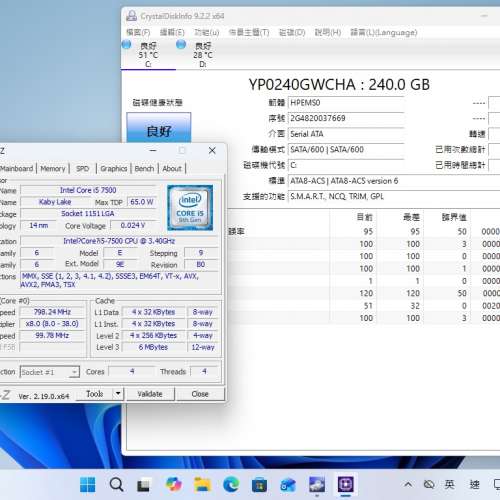The height and width of the screenshot is (500, 500).
Task: Click the taskbar icon left of CPU-Z
Action: click(x=317, y=484)
